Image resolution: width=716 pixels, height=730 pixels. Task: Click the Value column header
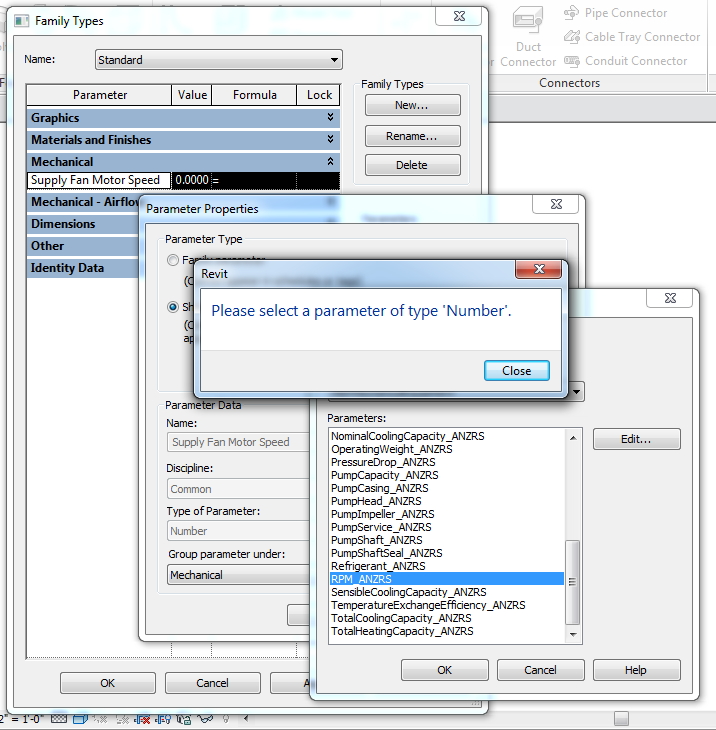(x=192, y=95)
